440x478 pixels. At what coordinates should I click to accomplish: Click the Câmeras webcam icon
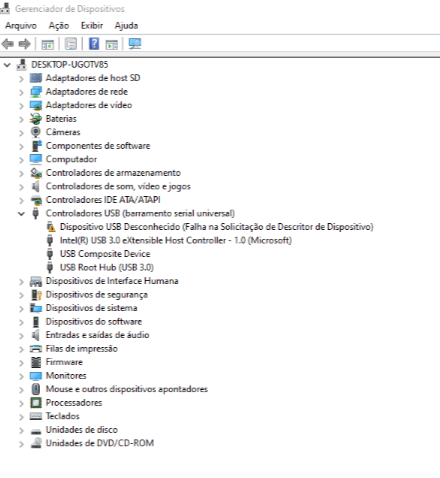(36, 132)
